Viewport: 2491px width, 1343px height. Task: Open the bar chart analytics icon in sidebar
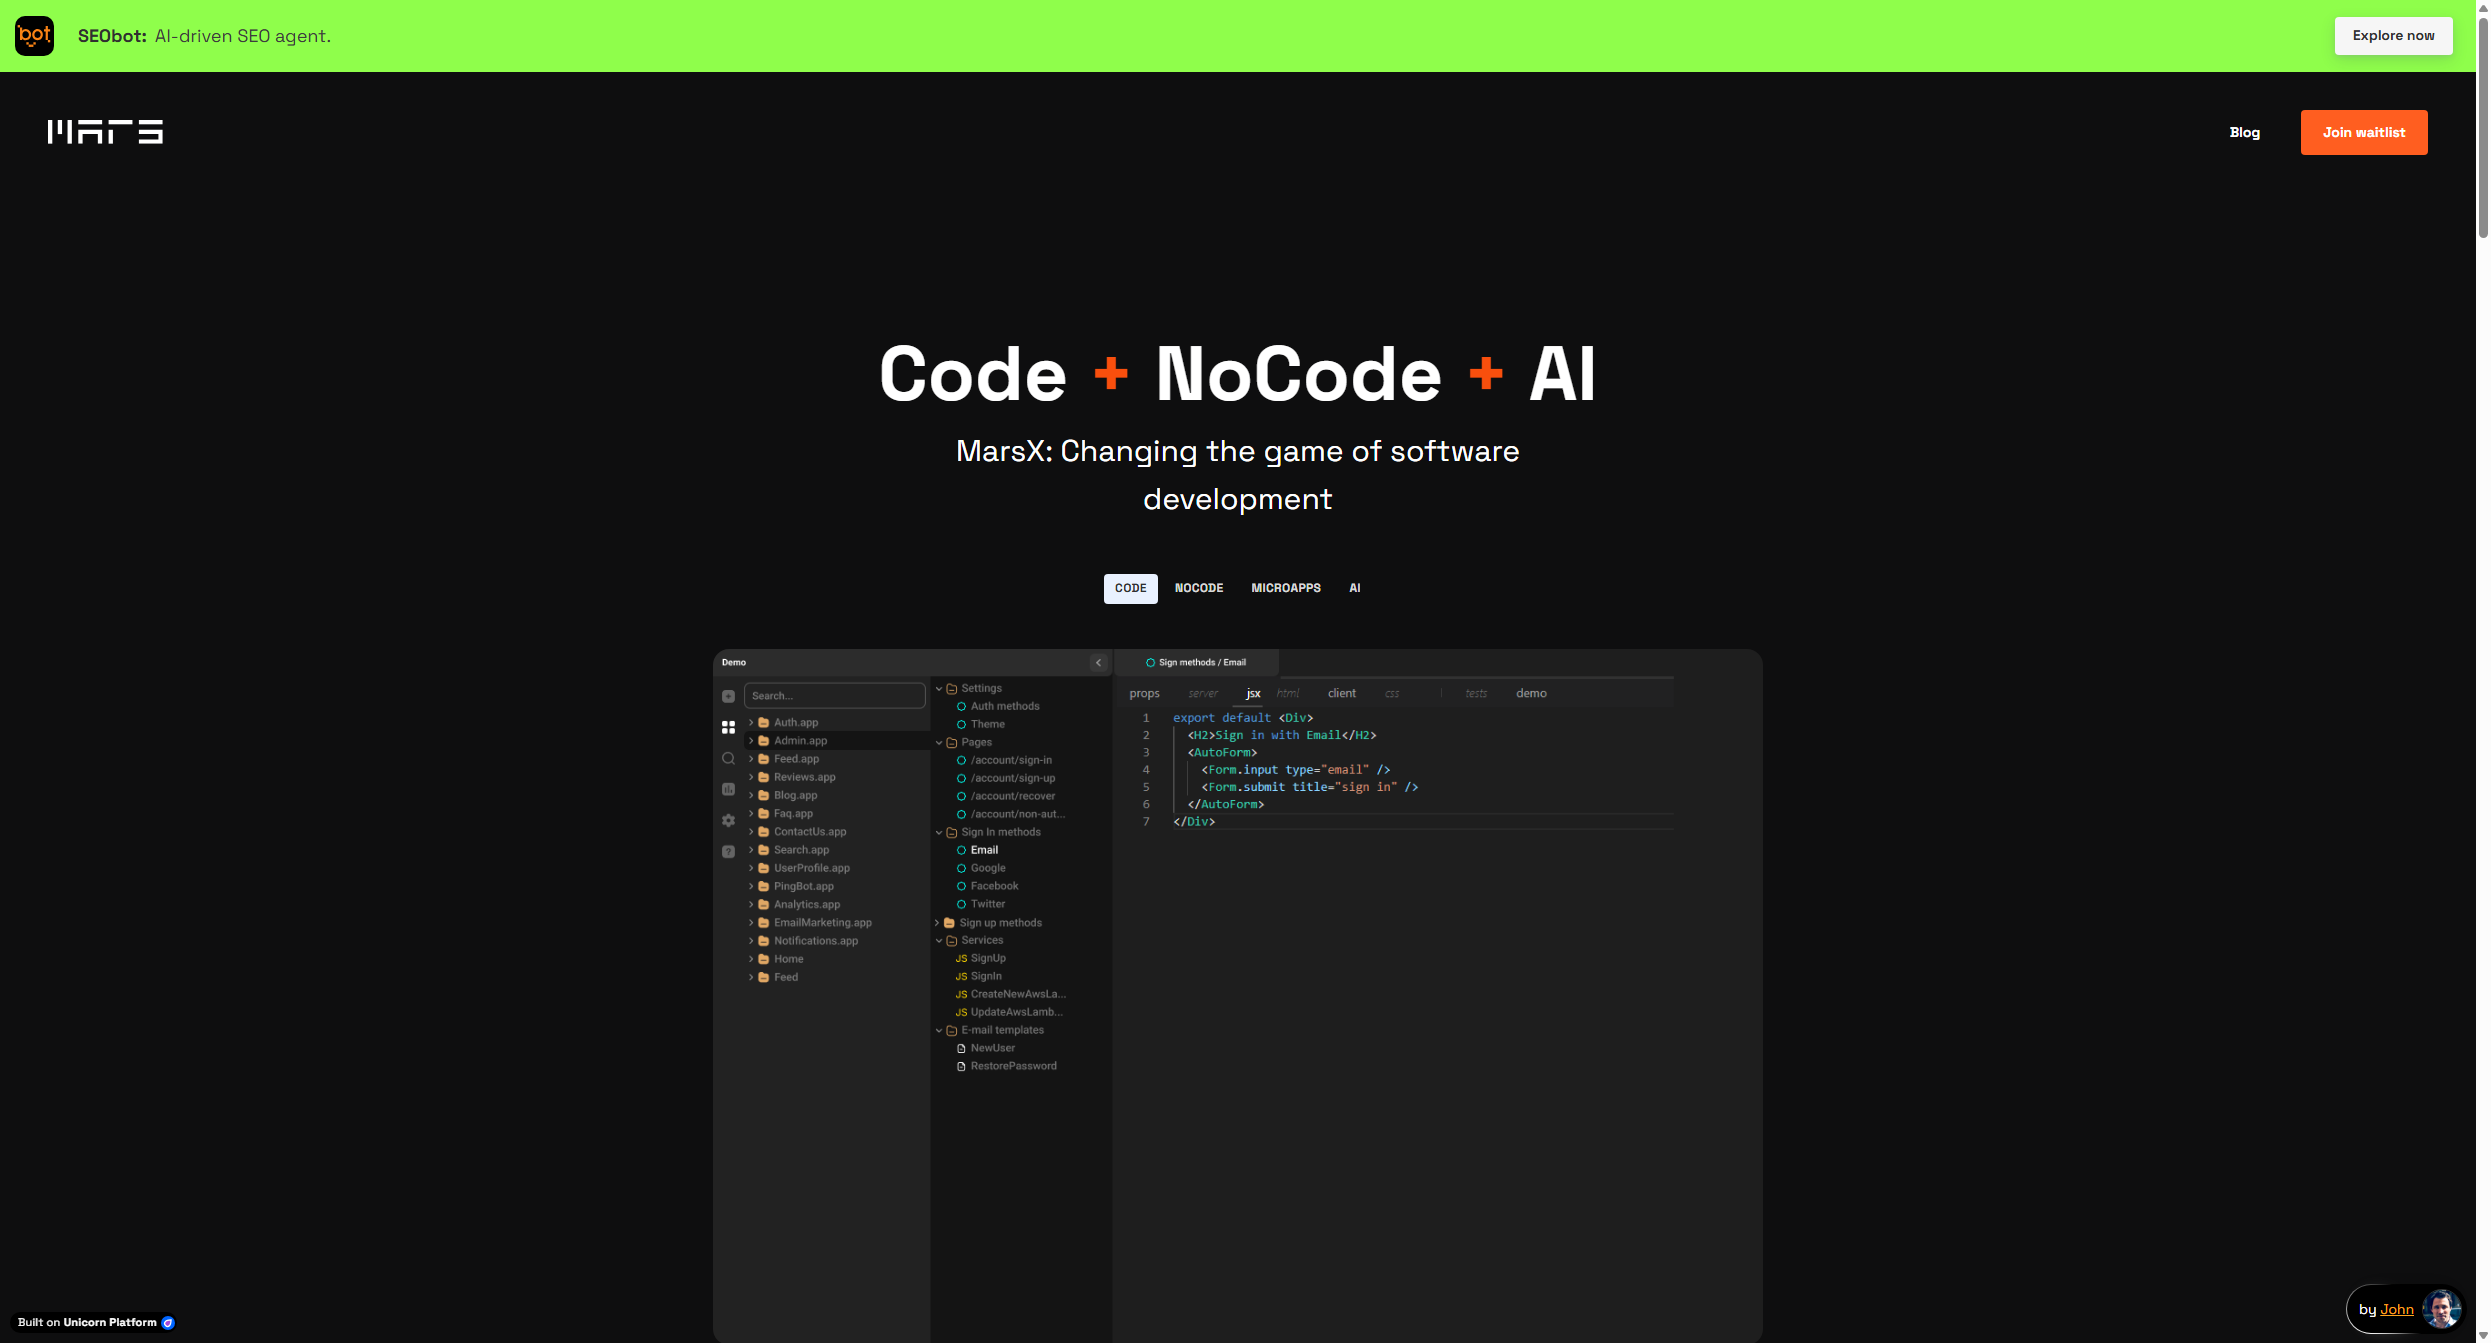pyautogui.click(x=728, y=789)
